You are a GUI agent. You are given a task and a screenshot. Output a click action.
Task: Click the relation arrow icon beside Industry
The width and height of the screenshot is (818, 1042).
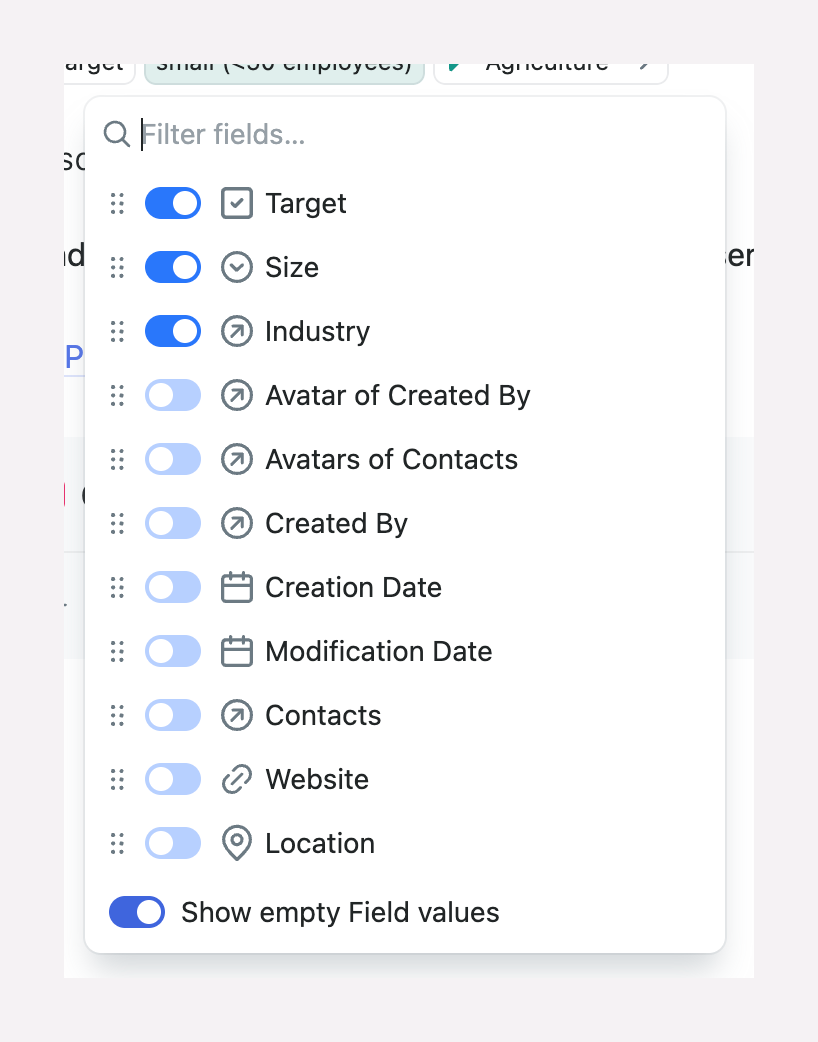click(237, 331)
